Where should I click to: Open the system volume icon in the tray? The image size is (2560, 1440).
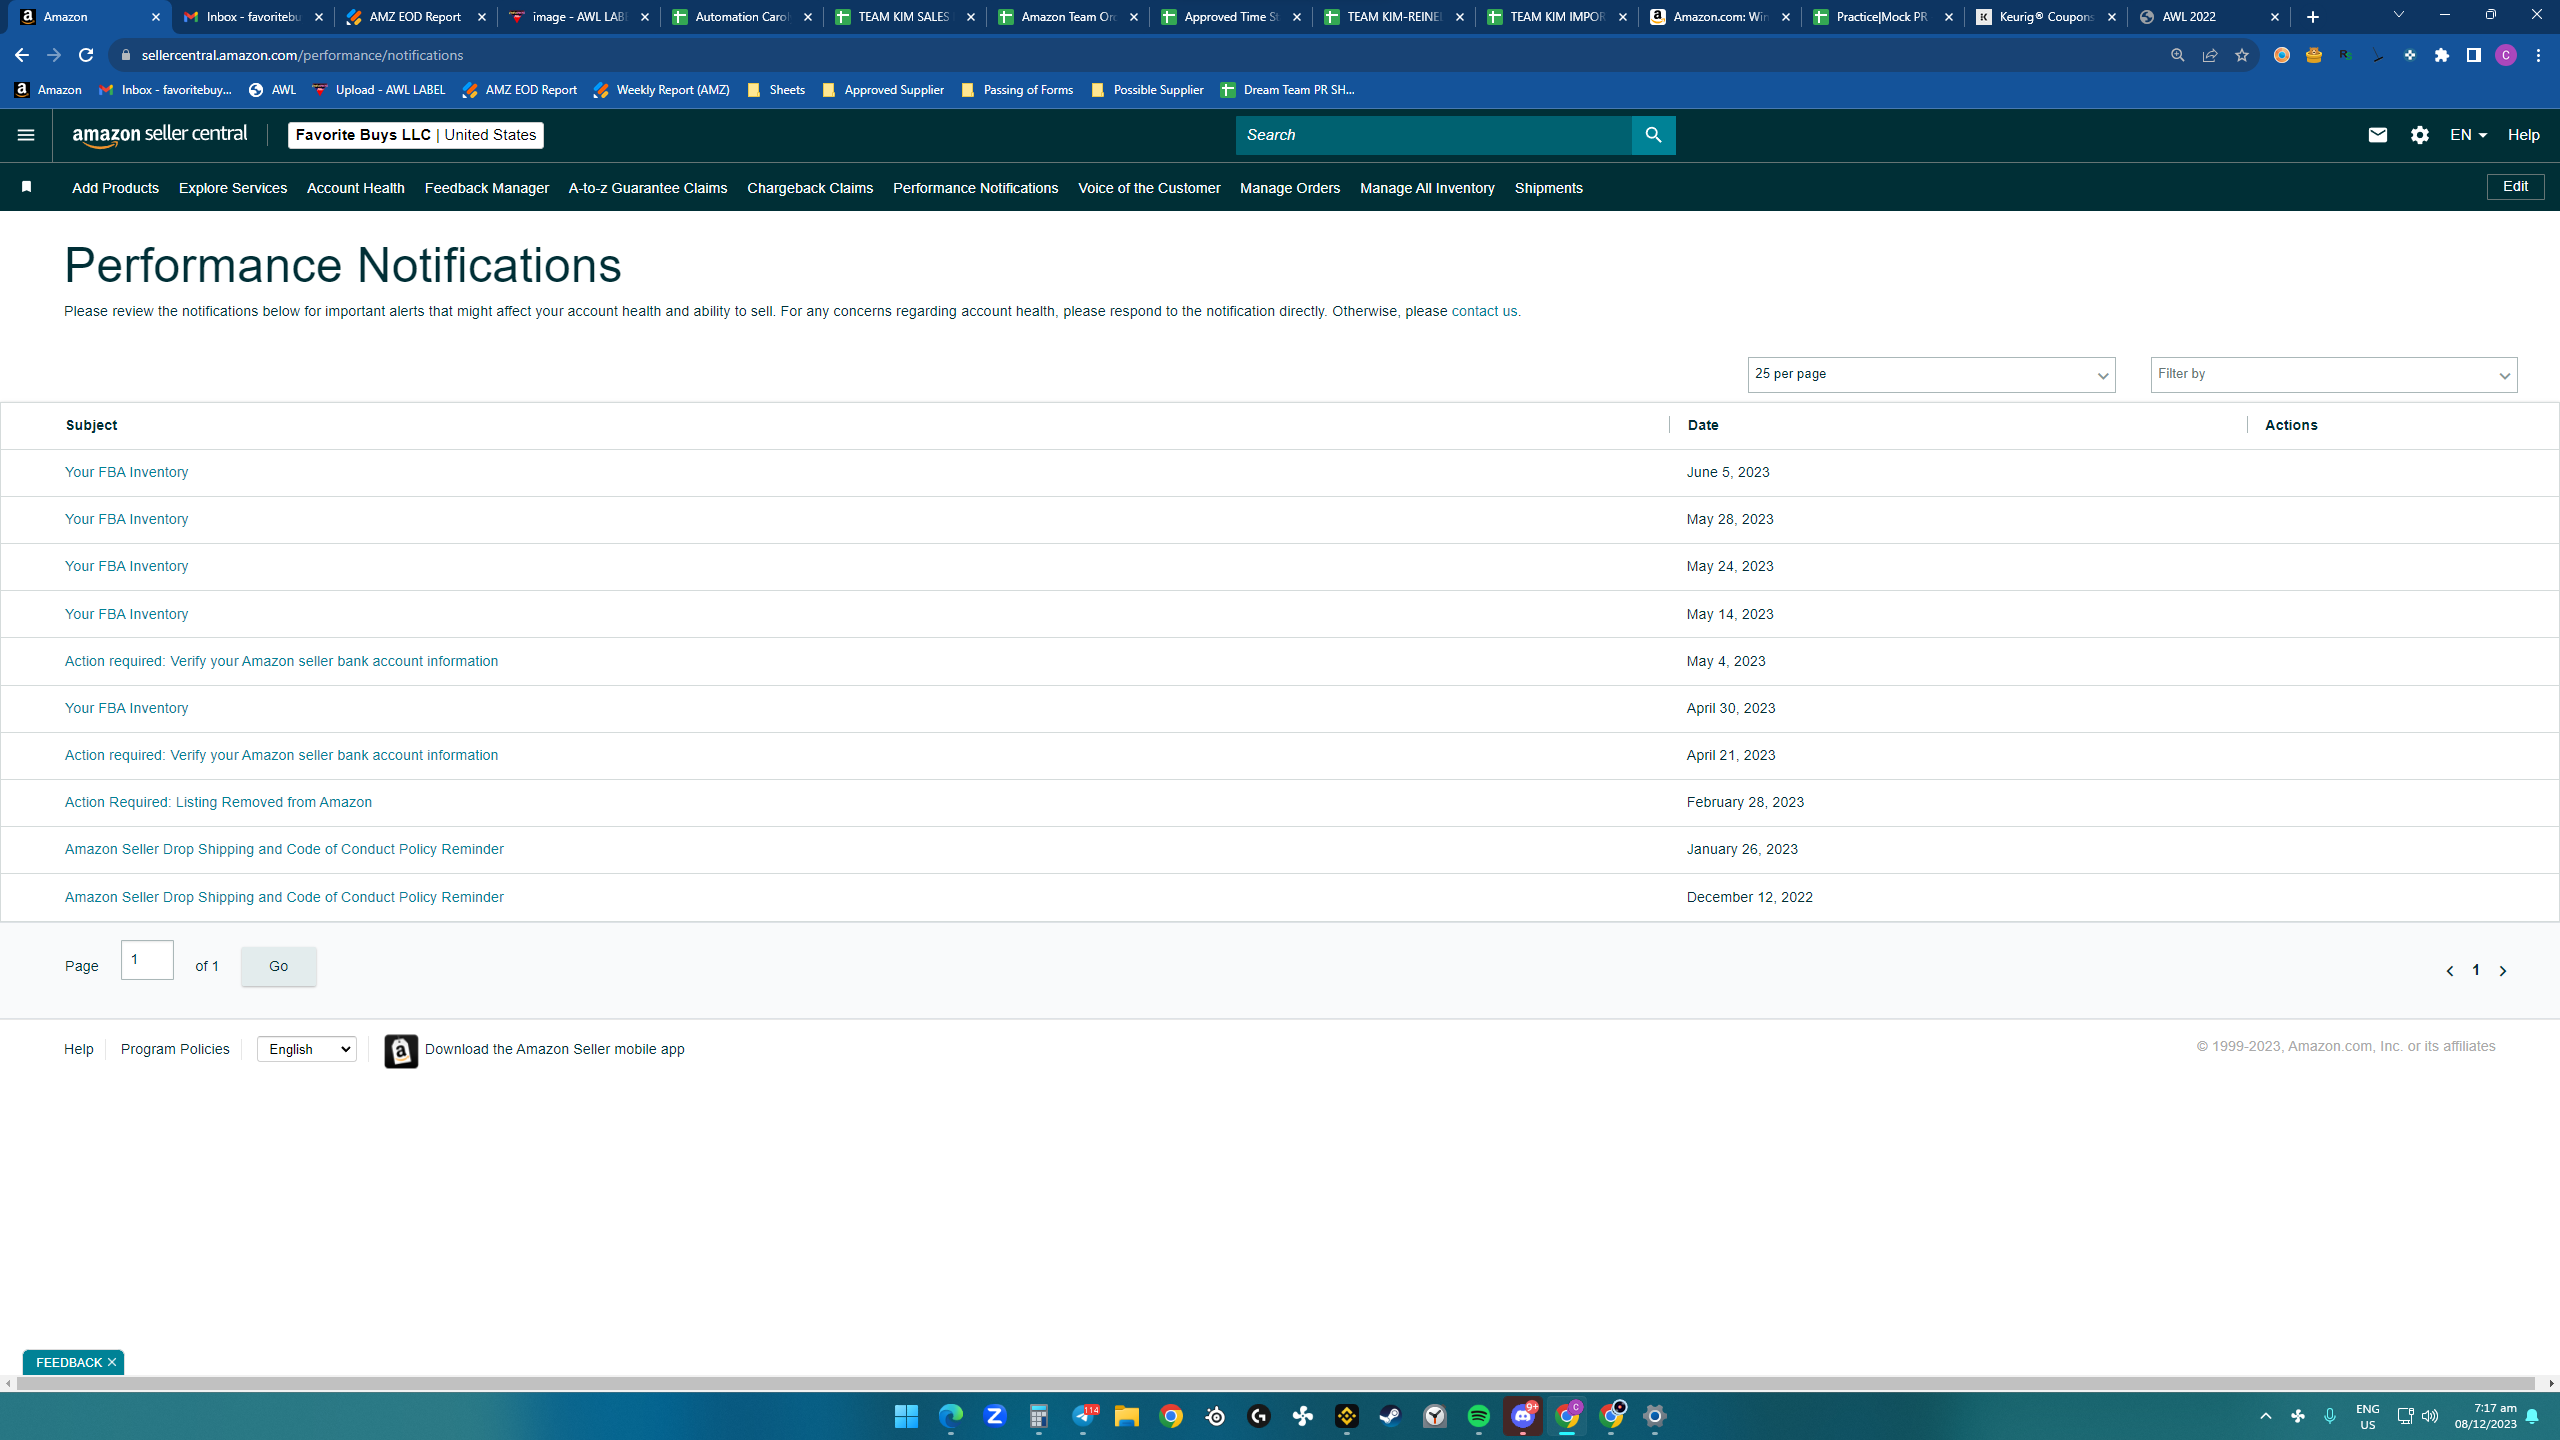(x=2430, y=1416)
